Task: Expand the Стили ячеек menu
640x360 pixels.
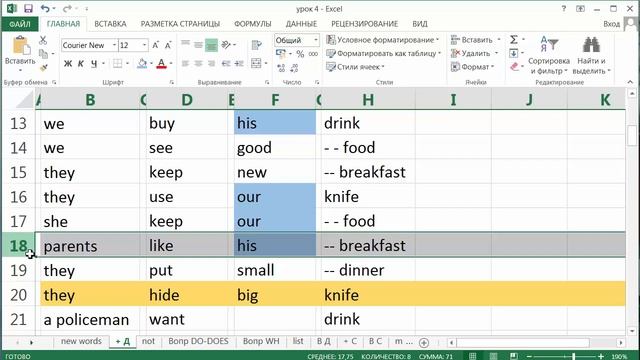Action: coord(356,67)
